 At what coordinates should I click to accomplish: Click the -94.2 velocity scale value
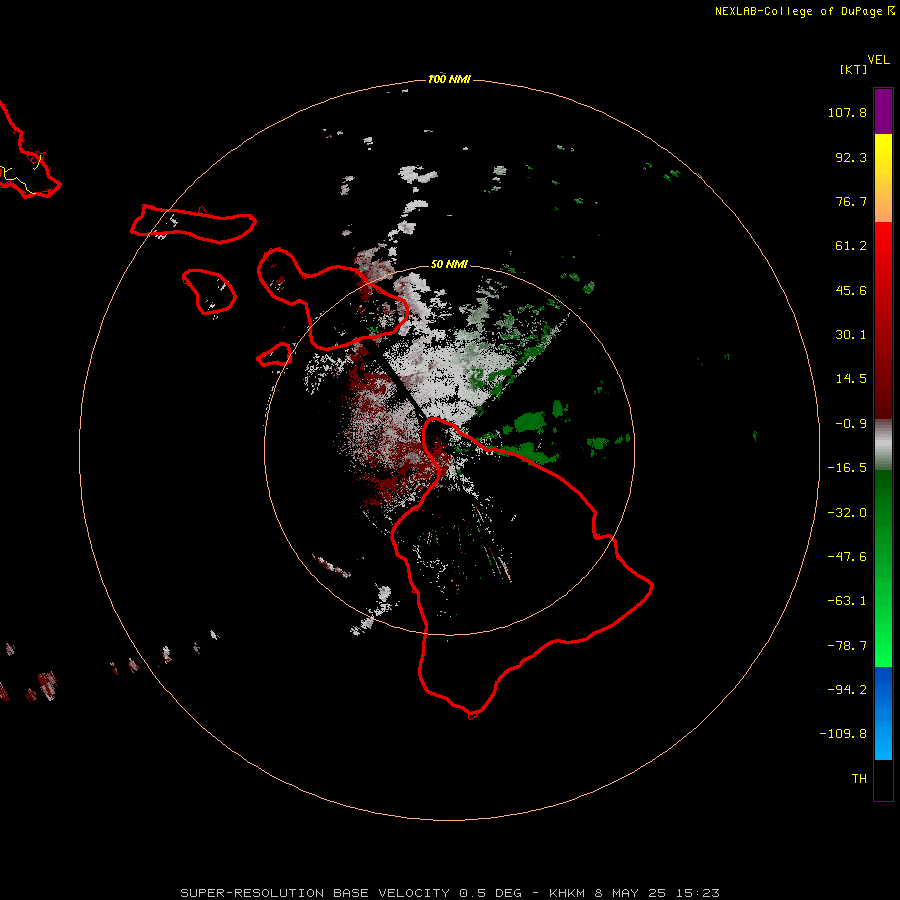point(847,690)
